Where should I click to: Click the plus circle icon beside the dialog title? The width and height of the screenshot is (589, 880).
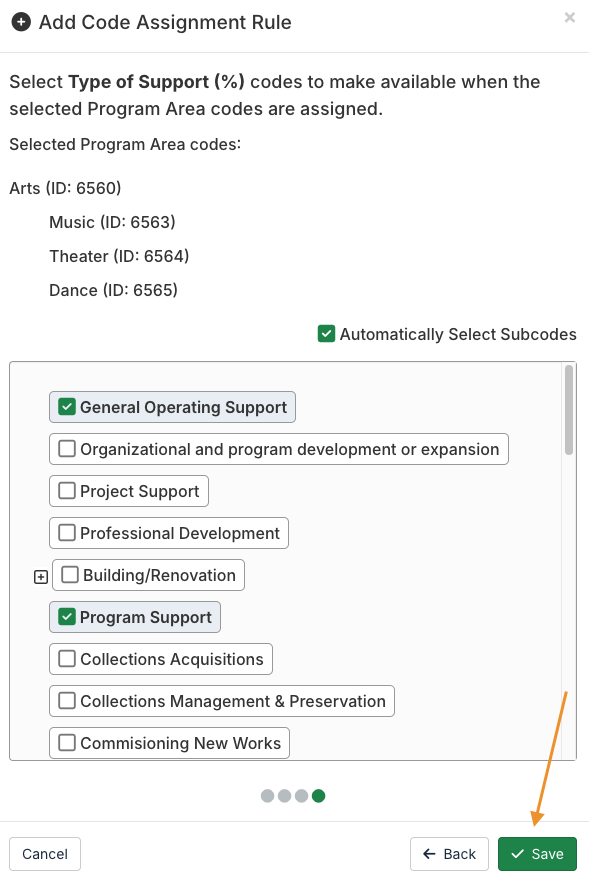pos(21,22)
